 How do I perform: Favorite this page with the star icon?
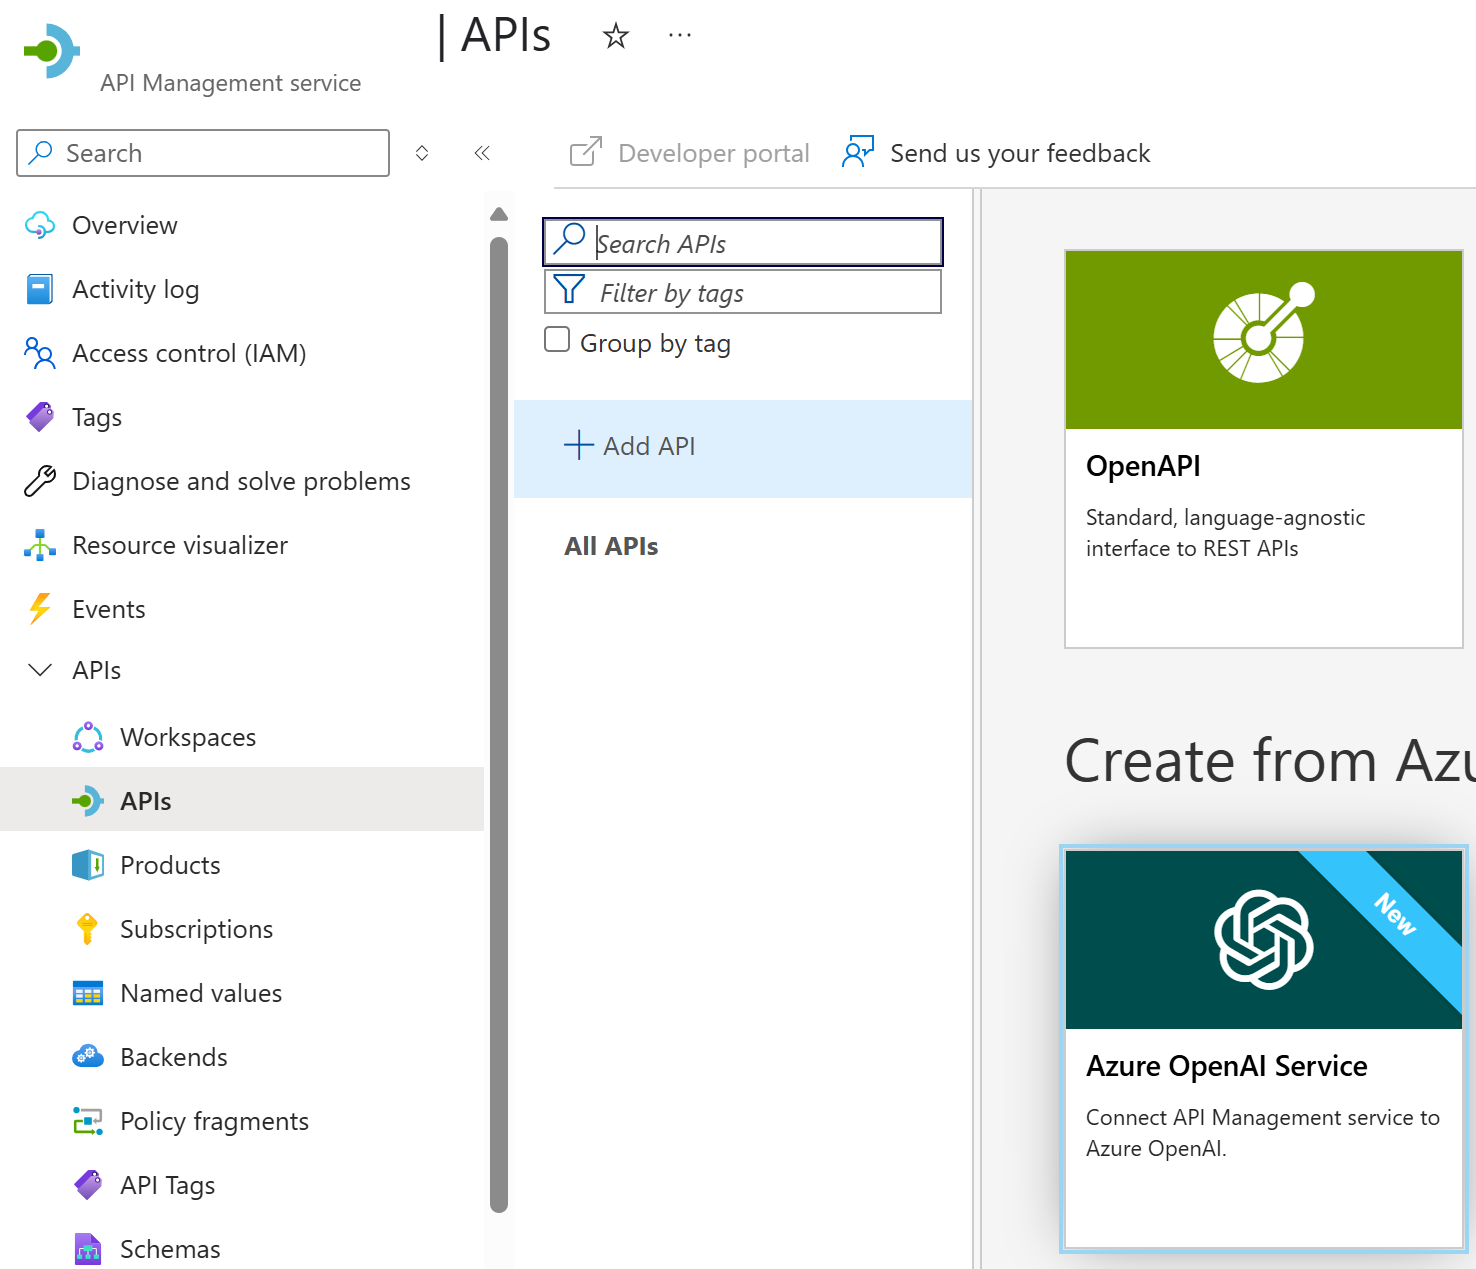pos(616,37)
